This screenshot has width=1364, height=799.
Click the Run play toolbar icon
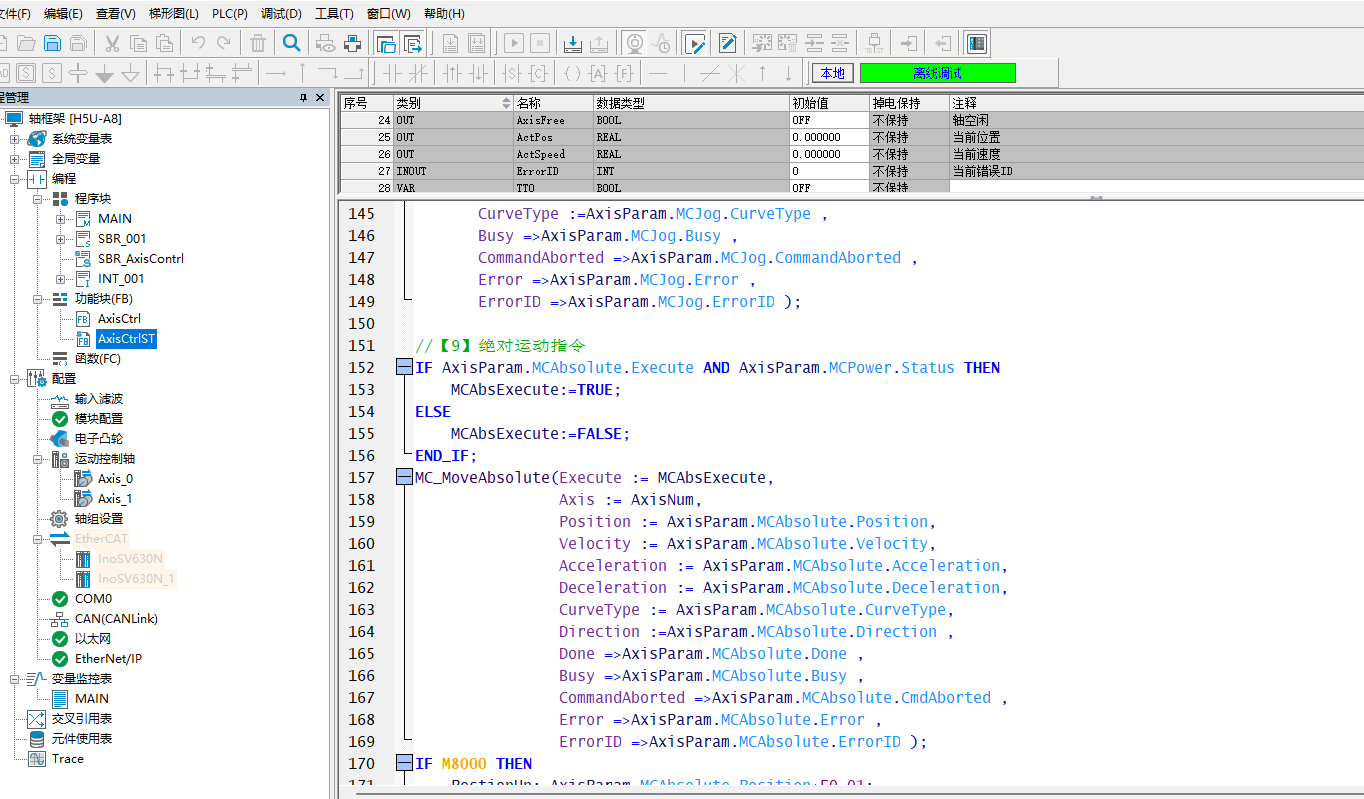tap(514, 43)
